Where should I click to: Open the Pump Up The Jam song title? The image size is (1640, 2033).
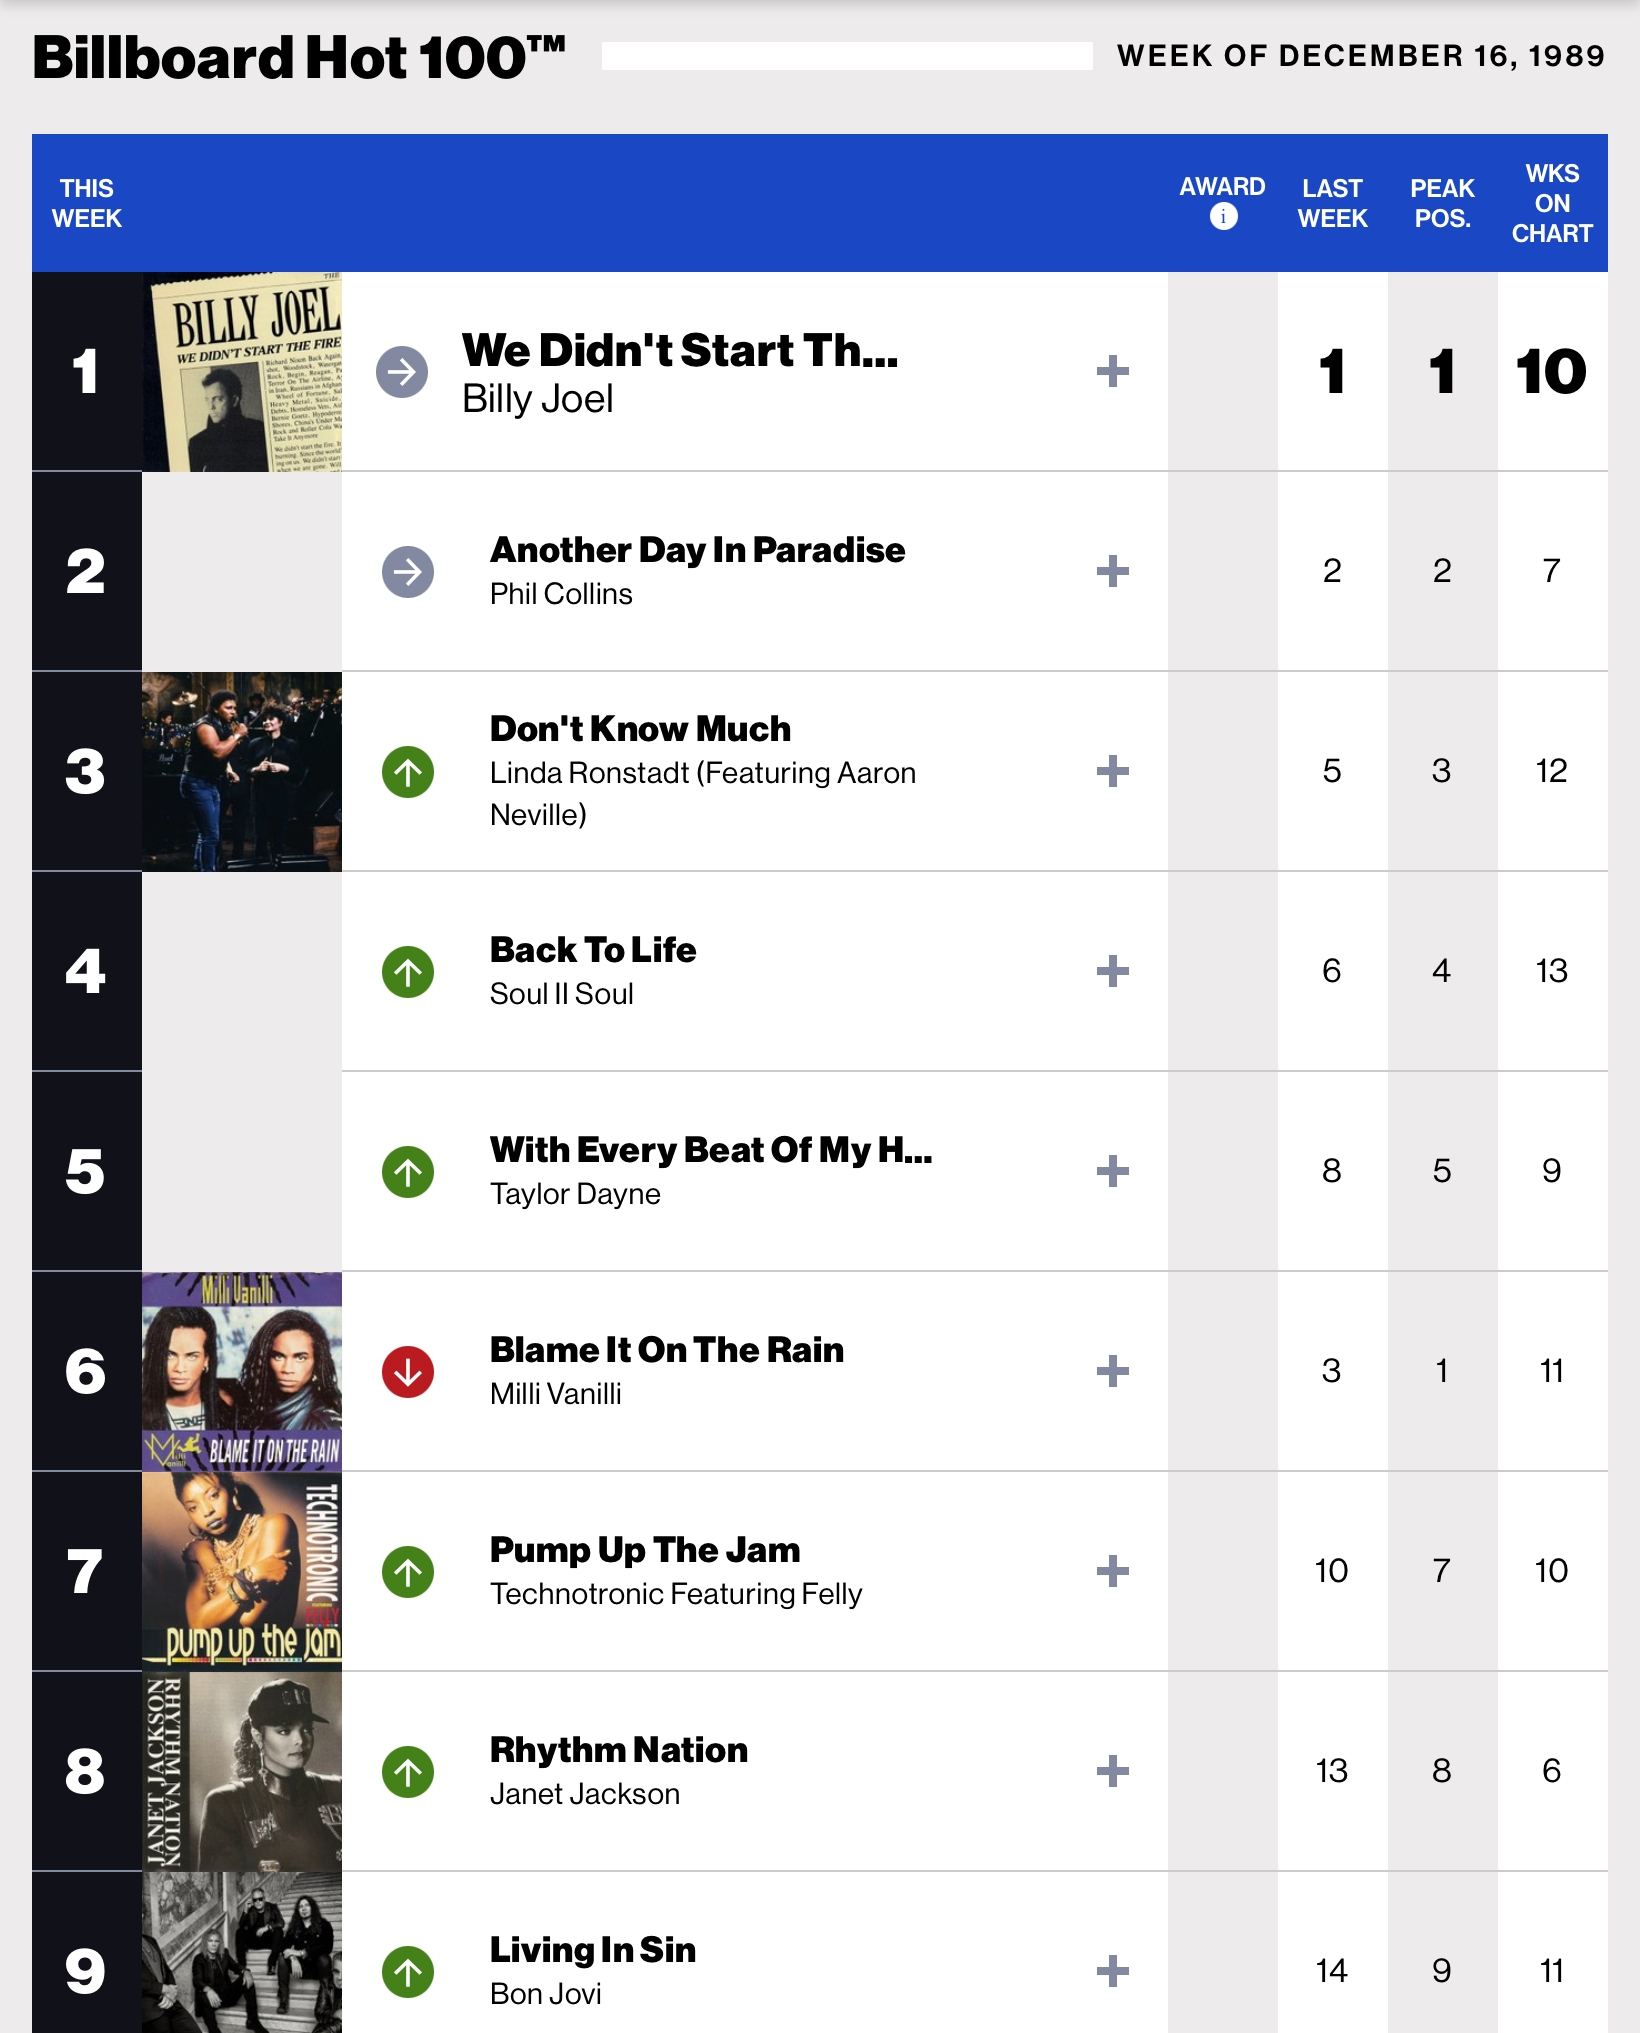(645, 1550)
